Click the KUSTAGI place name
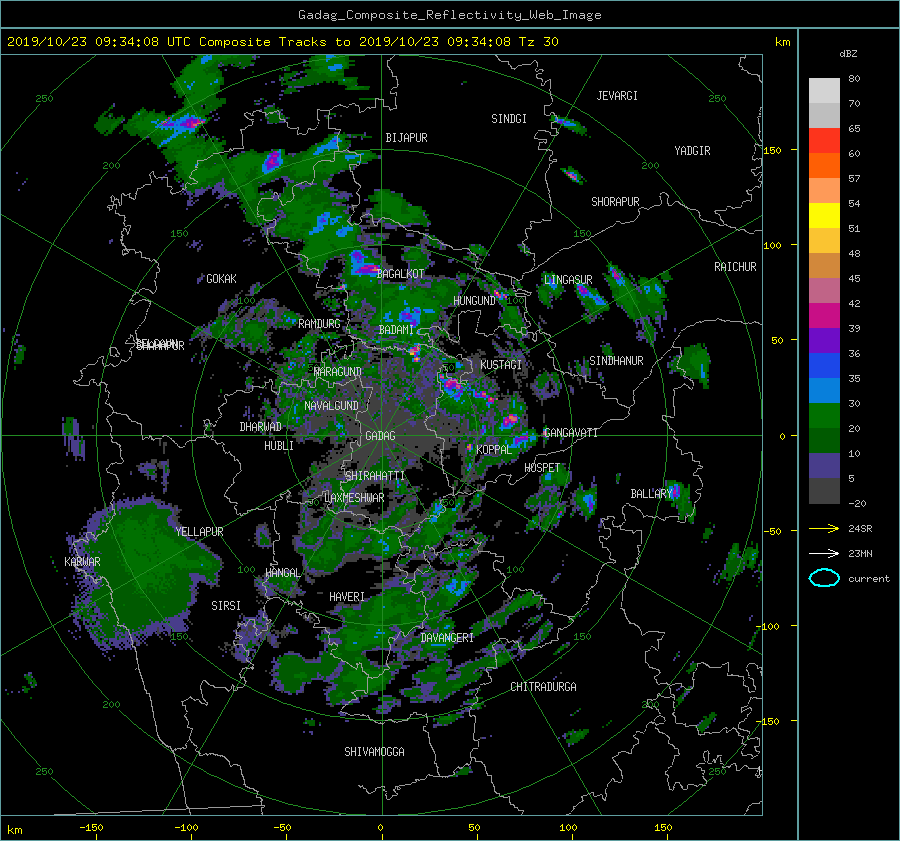 (501, 365)
